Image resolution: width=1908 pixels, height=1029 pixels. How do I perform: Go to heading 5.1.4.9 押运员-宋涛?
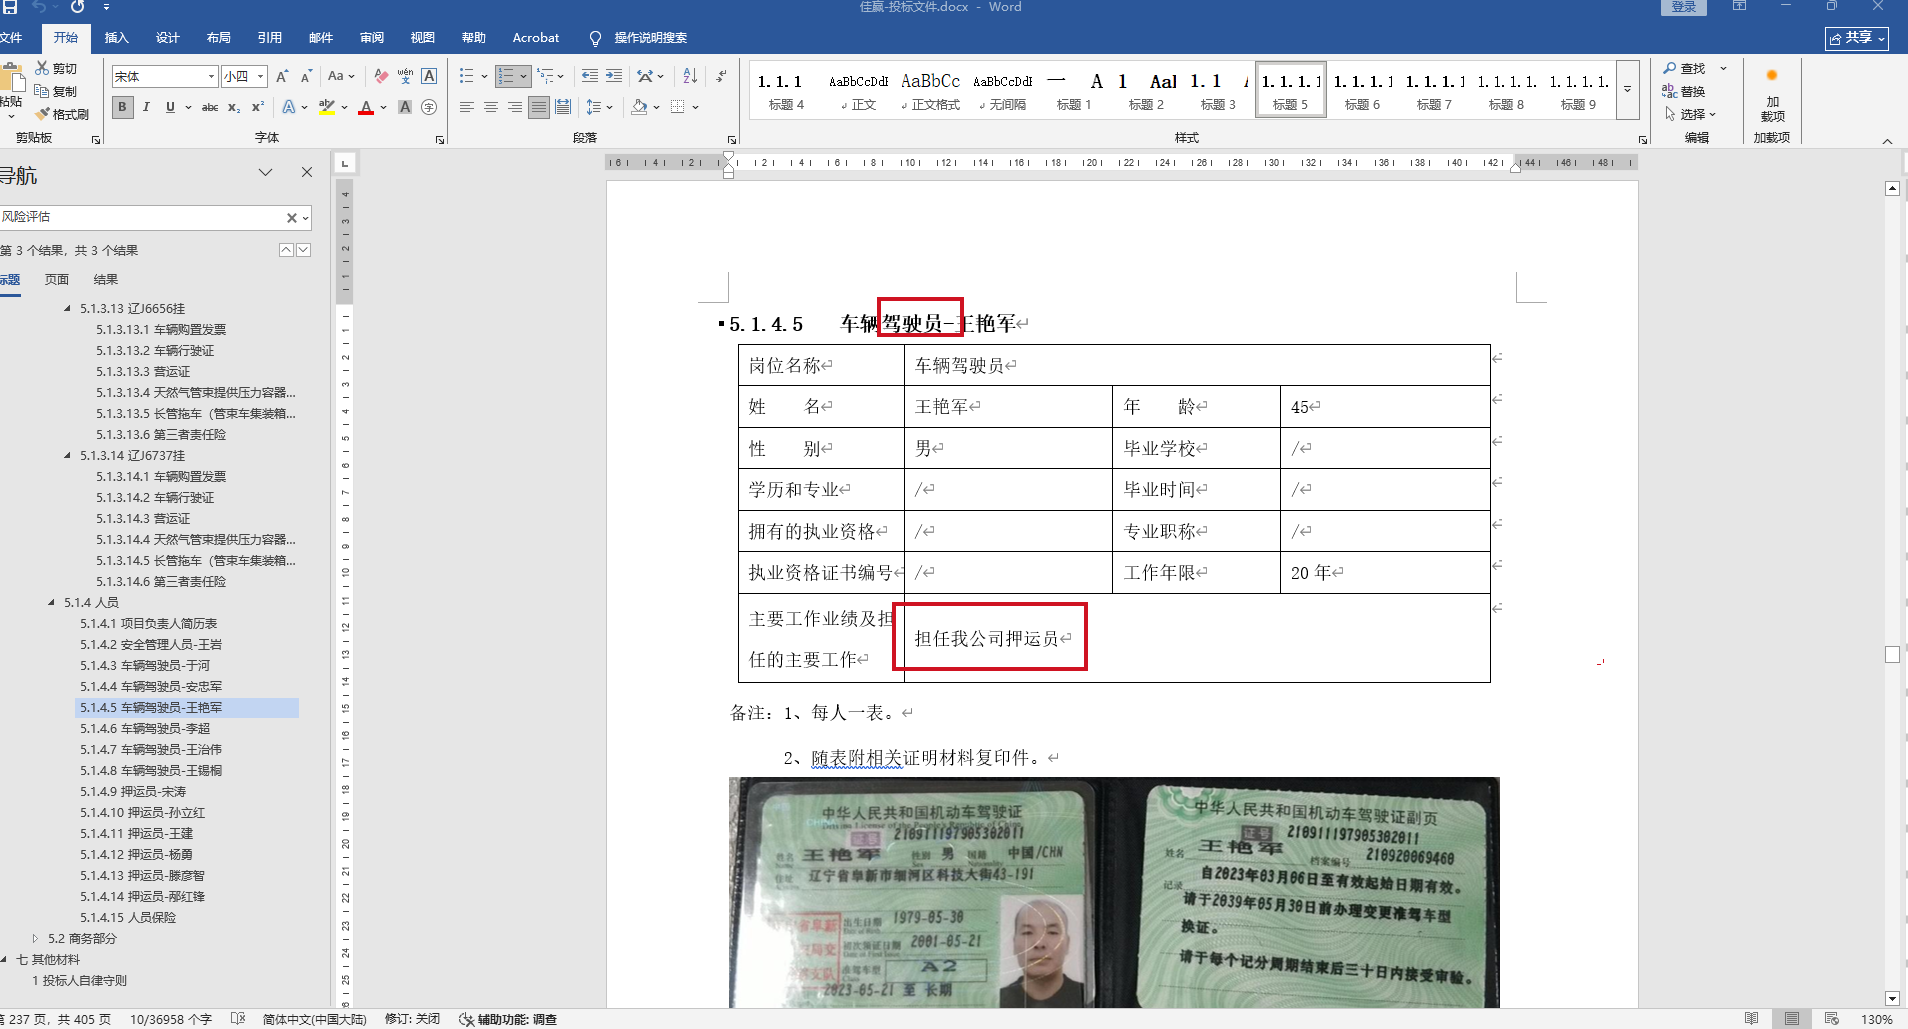tap(133, 791)
